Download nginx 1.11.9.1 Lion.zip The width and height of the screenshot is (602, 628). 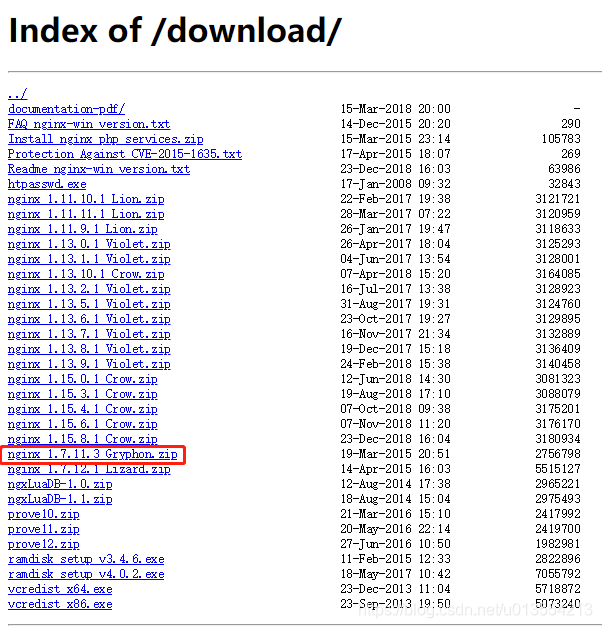83,229
